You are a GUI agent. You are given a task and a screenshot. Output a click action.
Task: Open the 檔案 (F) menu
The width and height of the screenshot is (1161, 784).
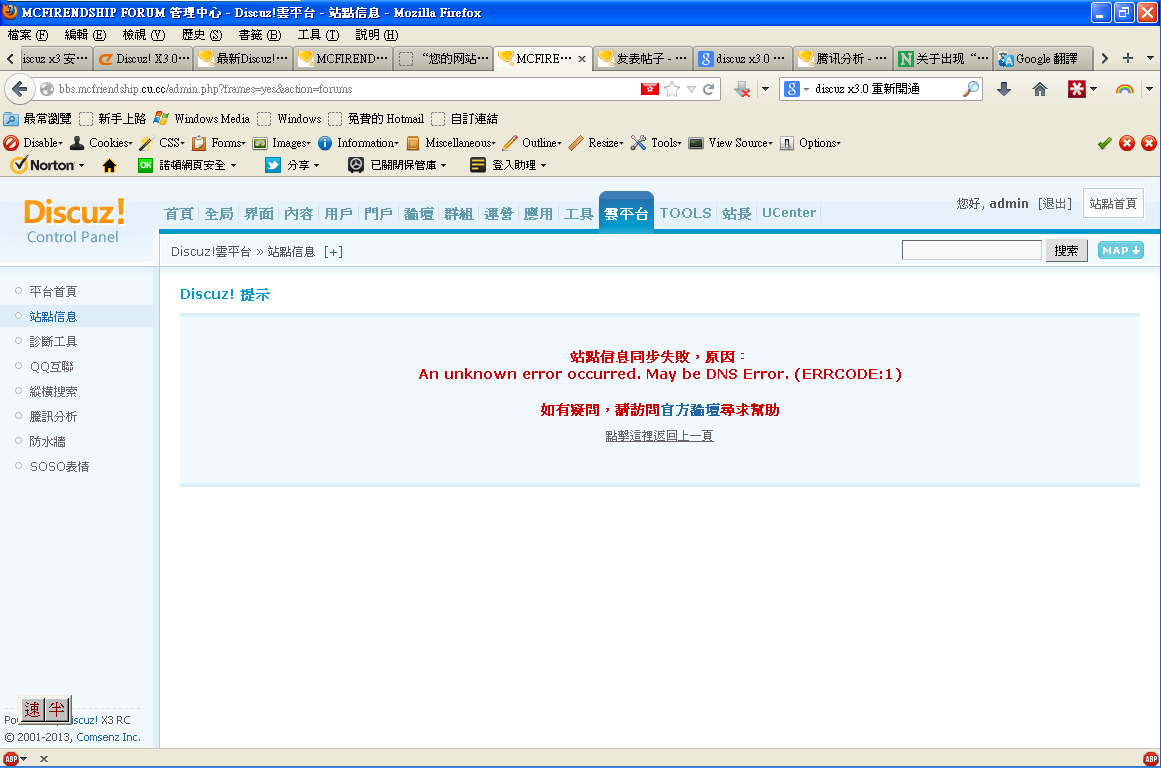(28, 35)
